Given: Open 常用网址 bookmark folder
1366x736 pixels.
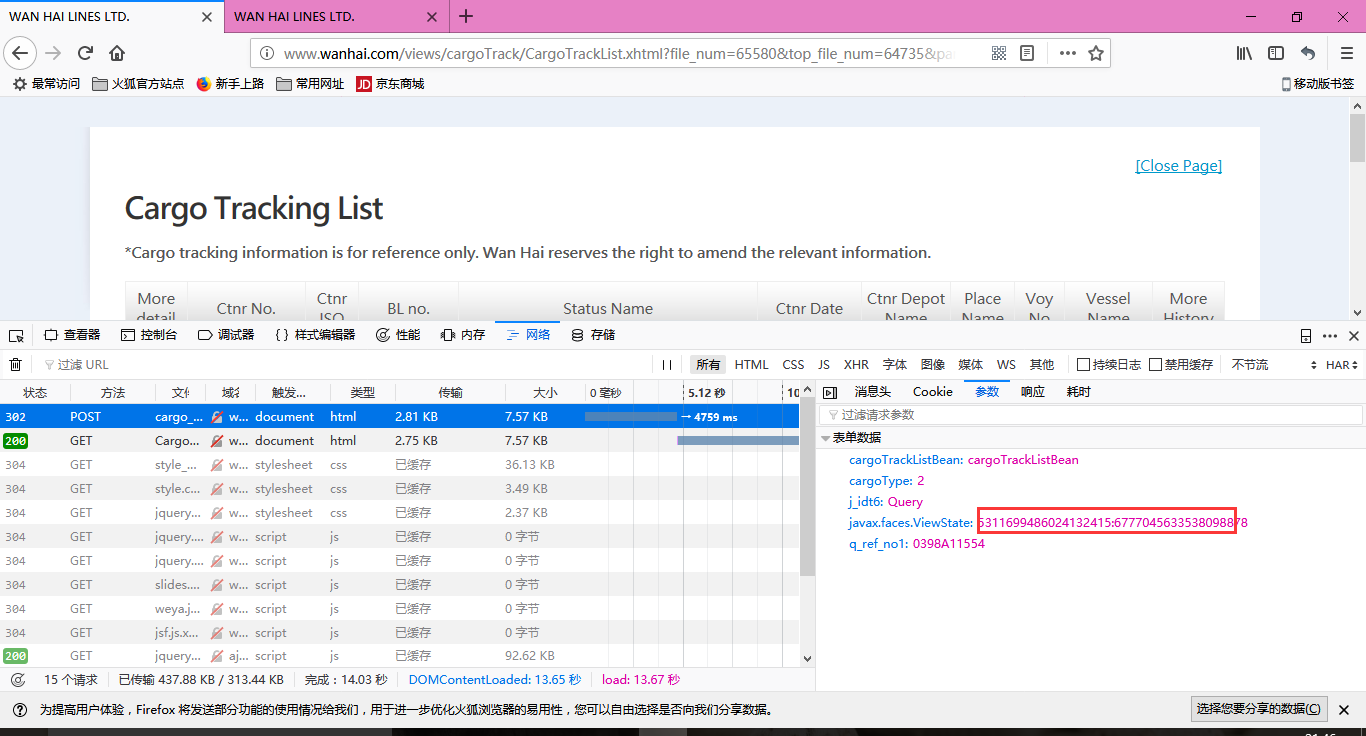Looking at the screenshot, I should pos(310,84).
